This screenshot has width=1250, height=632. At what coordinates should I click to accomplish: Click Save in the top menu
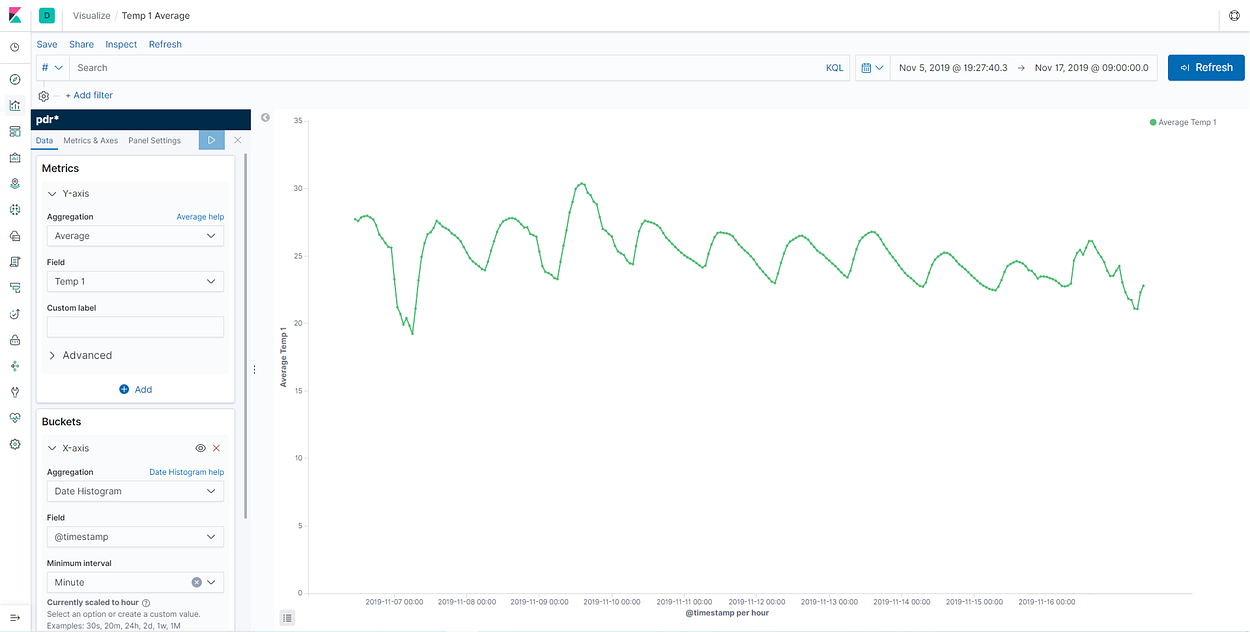[x=47, y=45]
